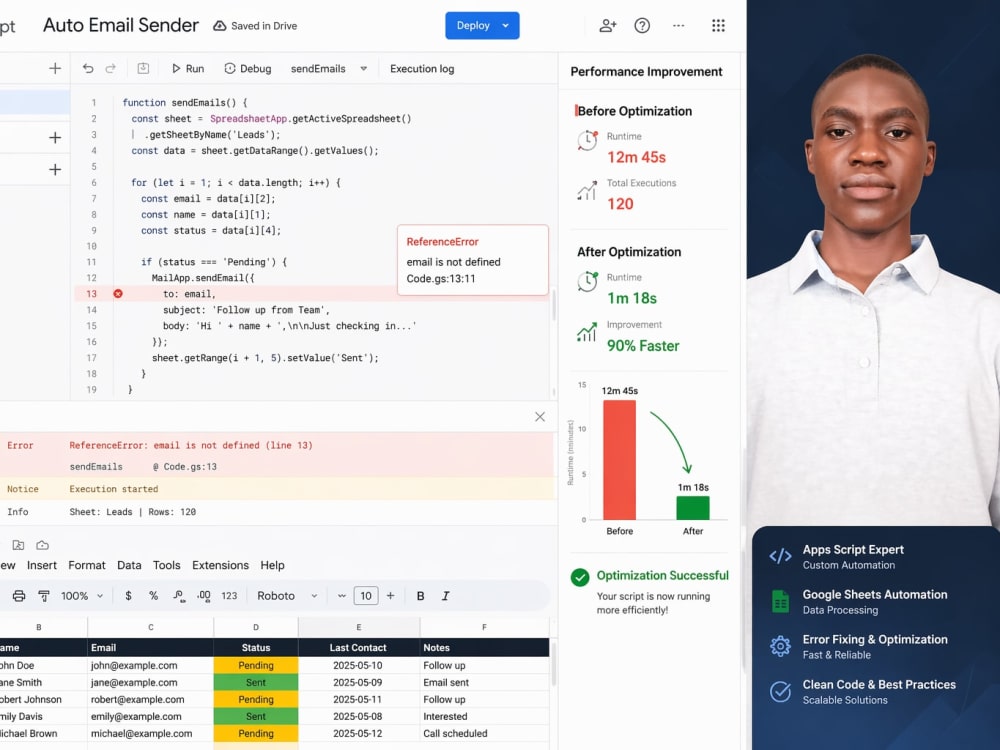Open the Extensions menu
This screenshot has height=750, width=1000.
(x=221, y=565)
